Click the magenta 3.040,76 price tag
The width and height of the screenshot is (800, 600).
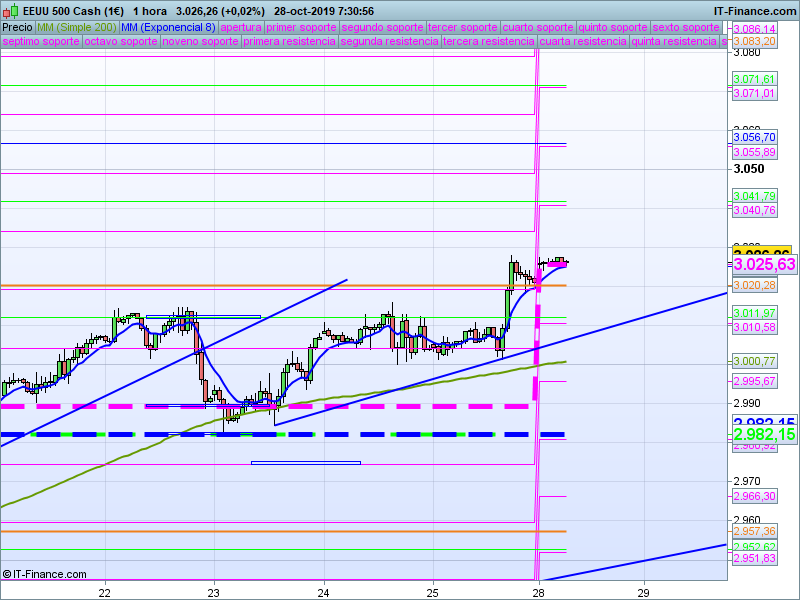point(755,210)
